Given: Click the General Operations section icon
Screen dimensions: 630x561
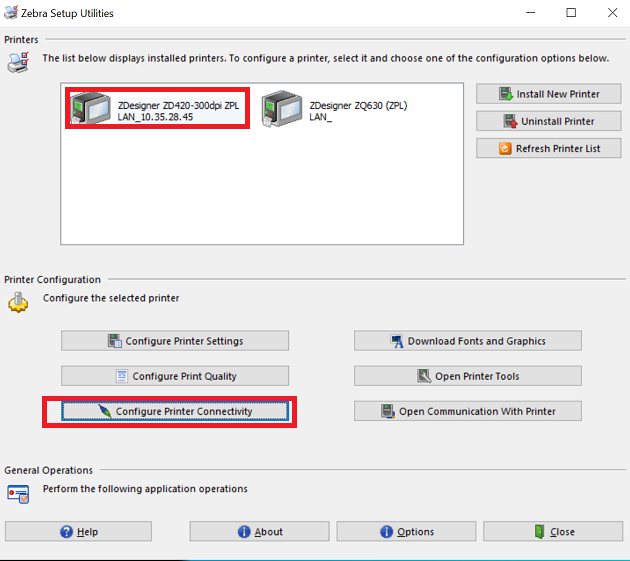Looking at the screenshot, I should (x=19, y=492).
